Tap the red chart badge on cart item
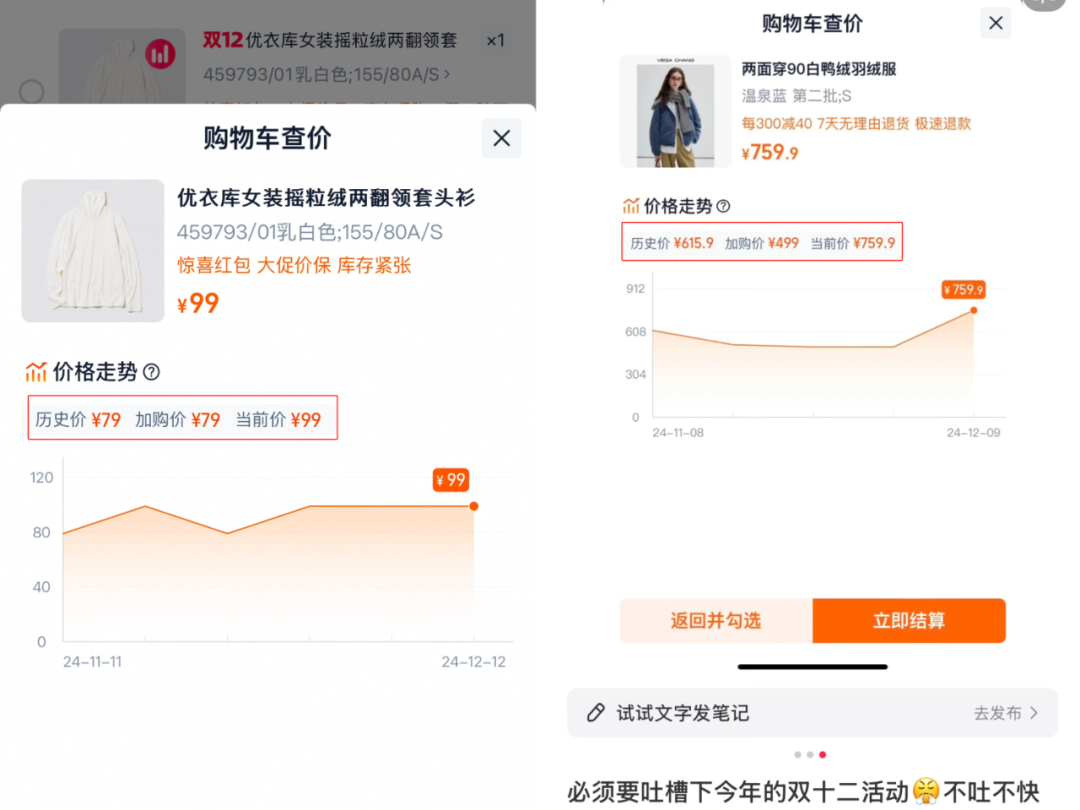Screen dimensions: 1080x810 (160, 54)
